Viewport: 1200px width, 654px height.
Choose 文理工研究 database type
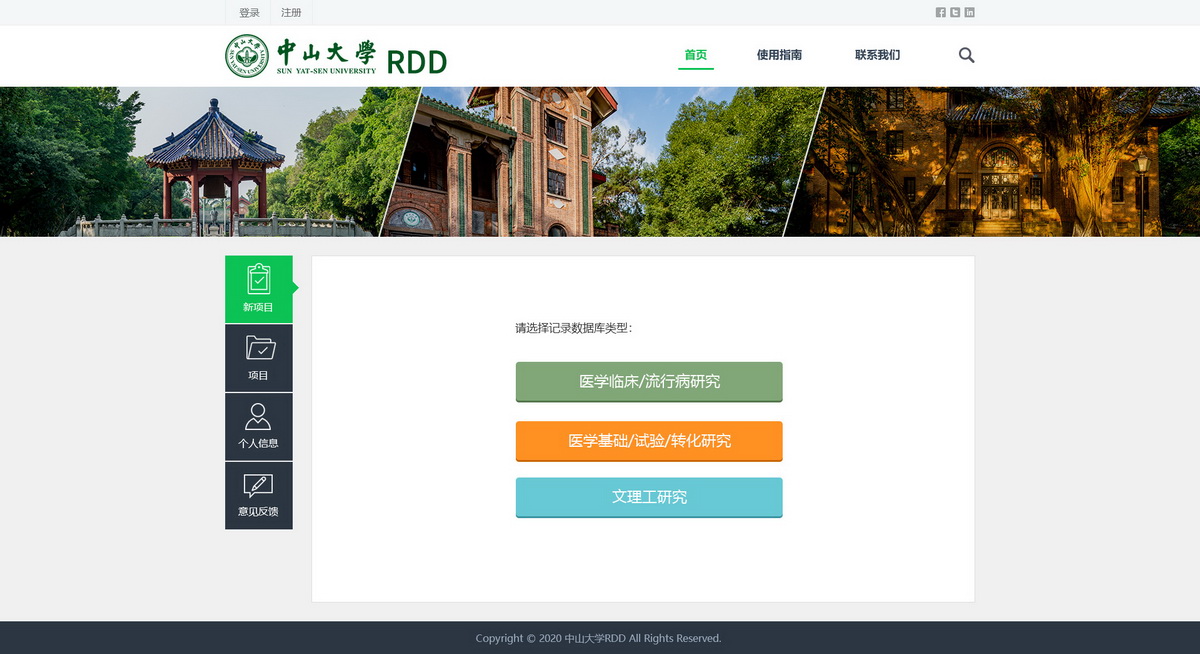click(649, 497)
